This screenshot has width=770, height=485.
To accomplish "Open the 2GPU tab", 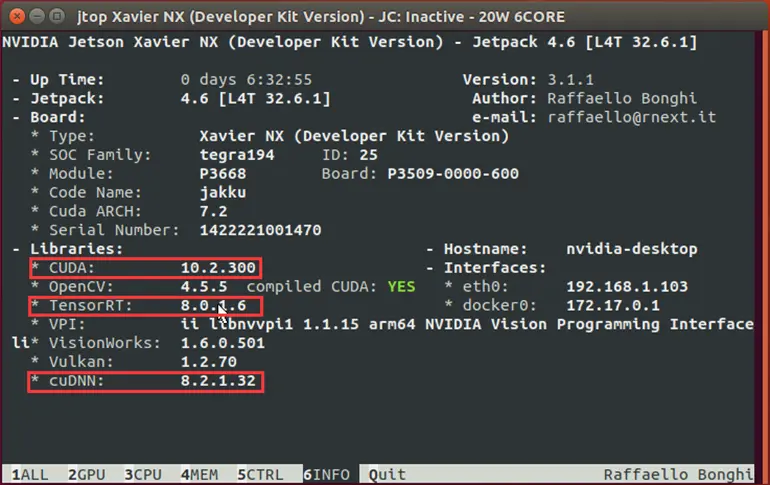I will pos(86,475).
